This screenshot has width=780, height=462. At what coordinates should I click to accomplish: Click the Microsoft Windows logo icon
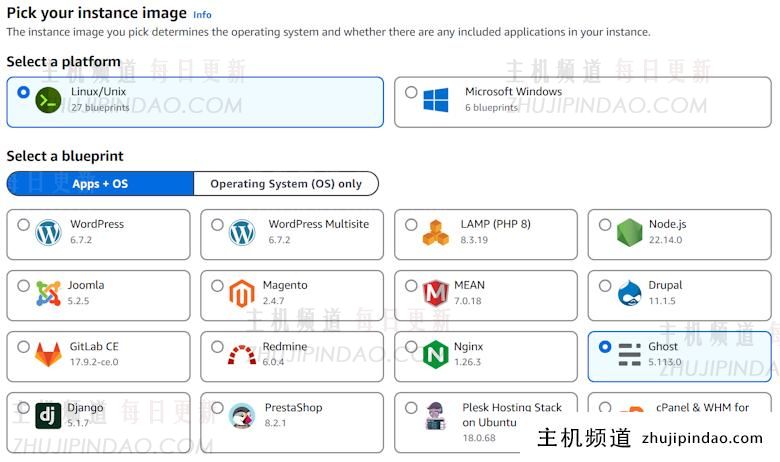(436, 99)
